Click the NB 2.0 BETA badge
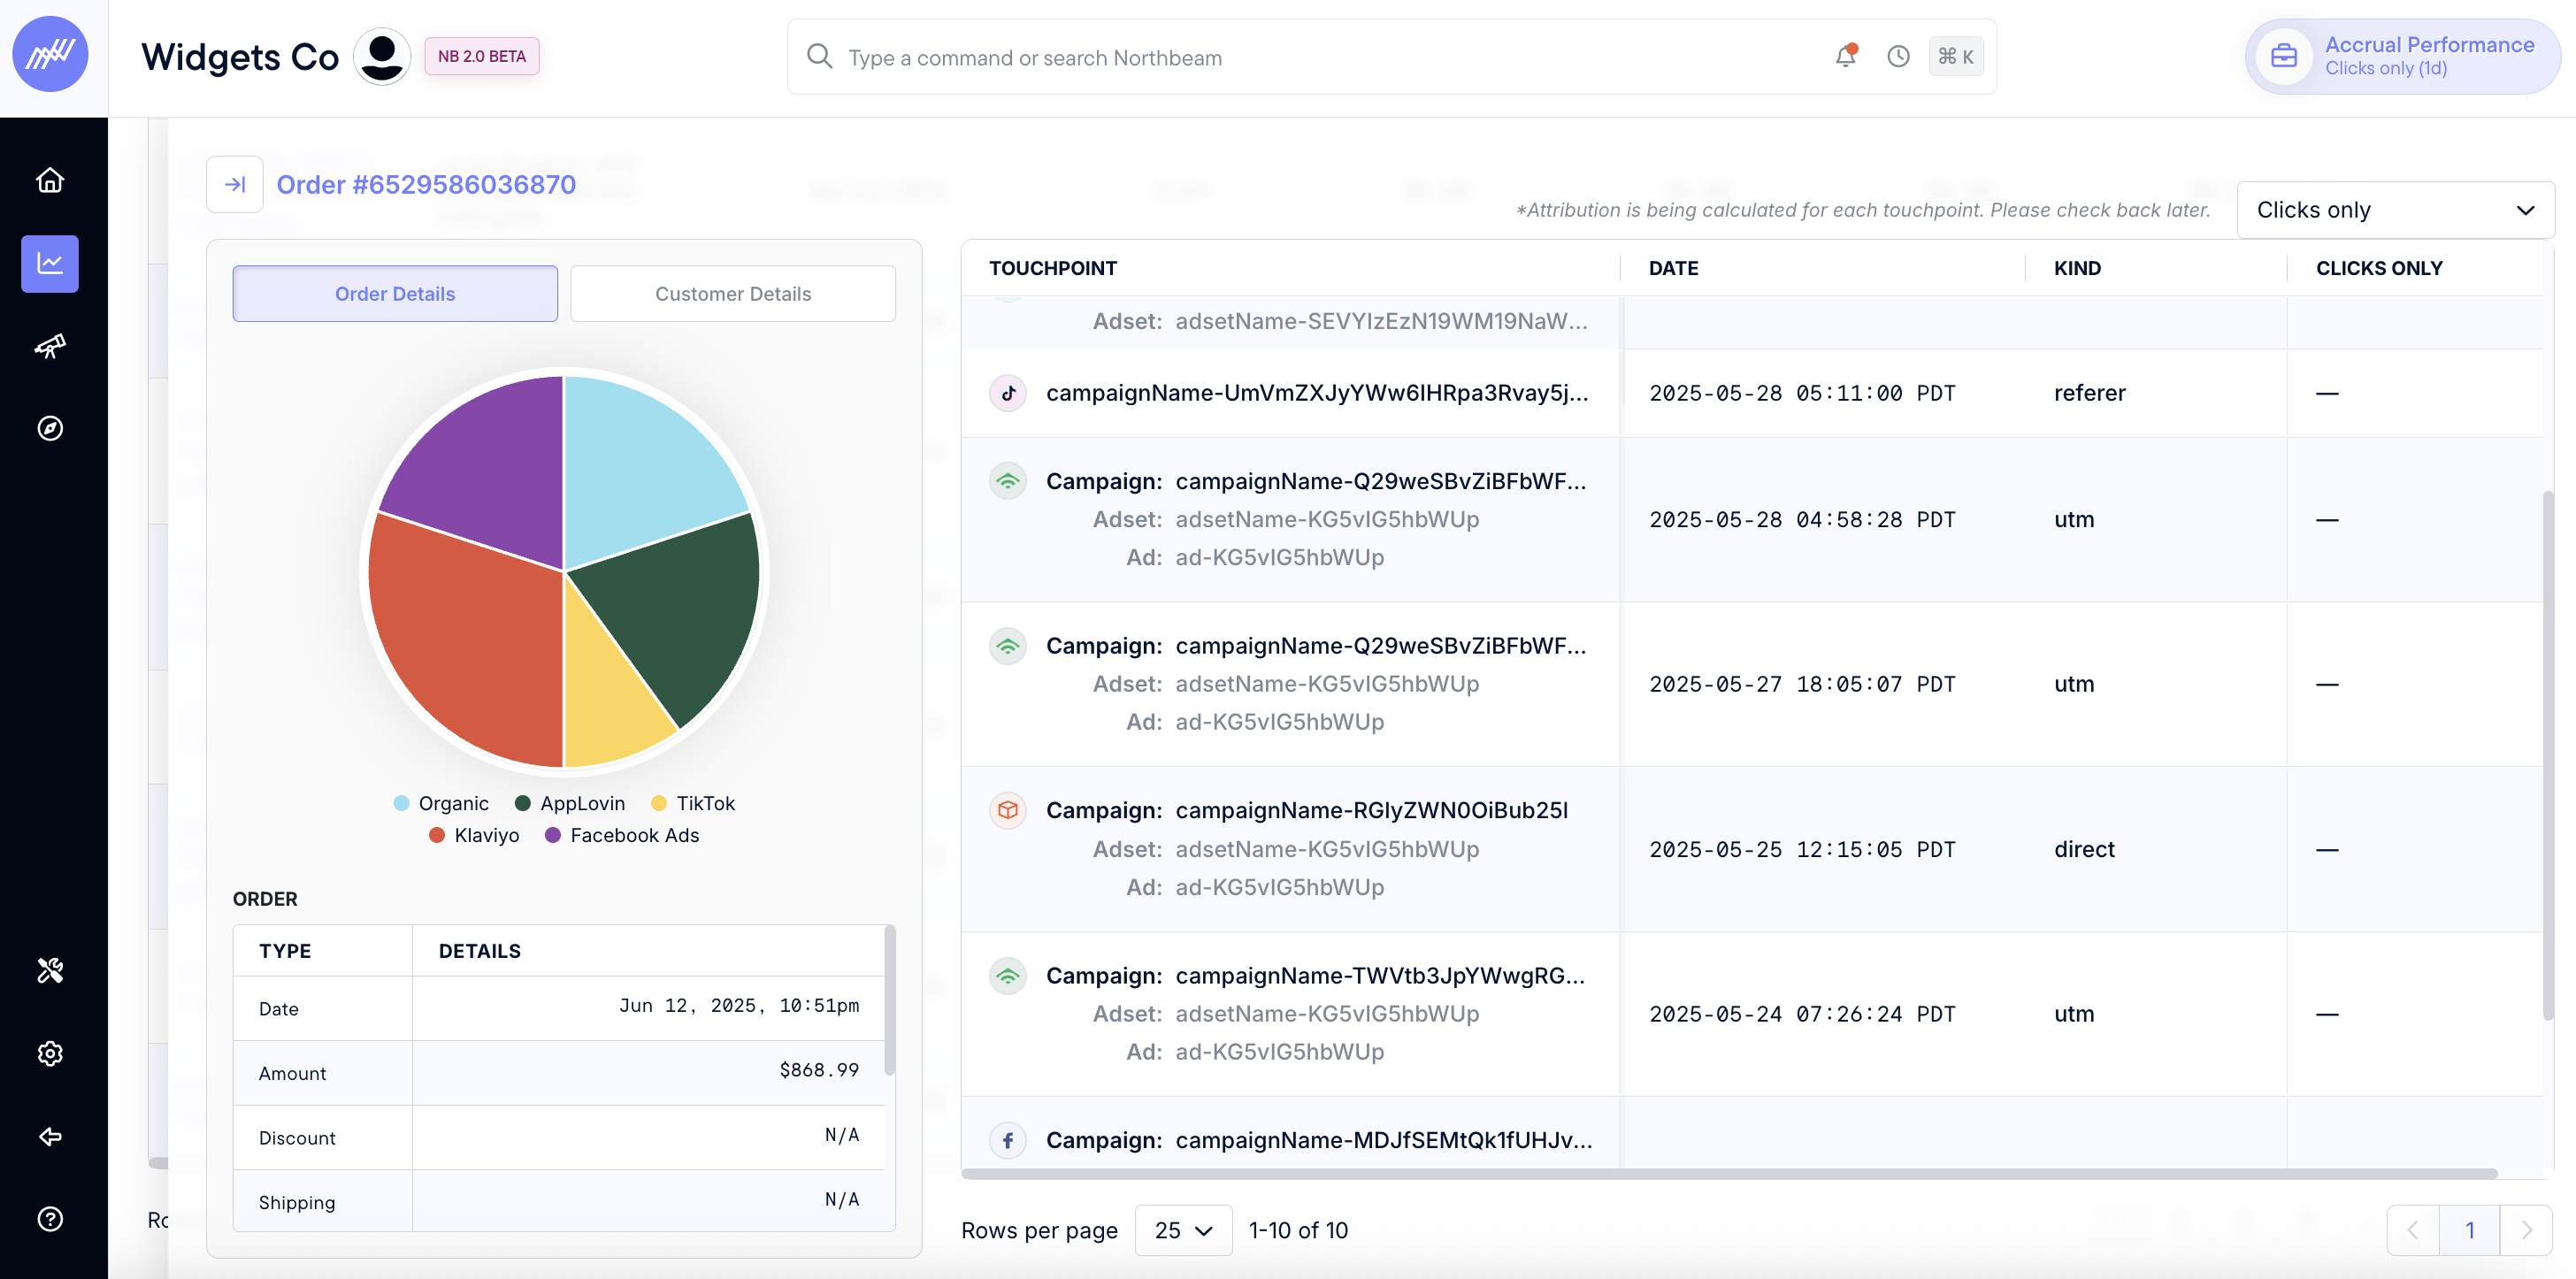The width and height of the screenshot is (2576, 1279). click(482, 56)
